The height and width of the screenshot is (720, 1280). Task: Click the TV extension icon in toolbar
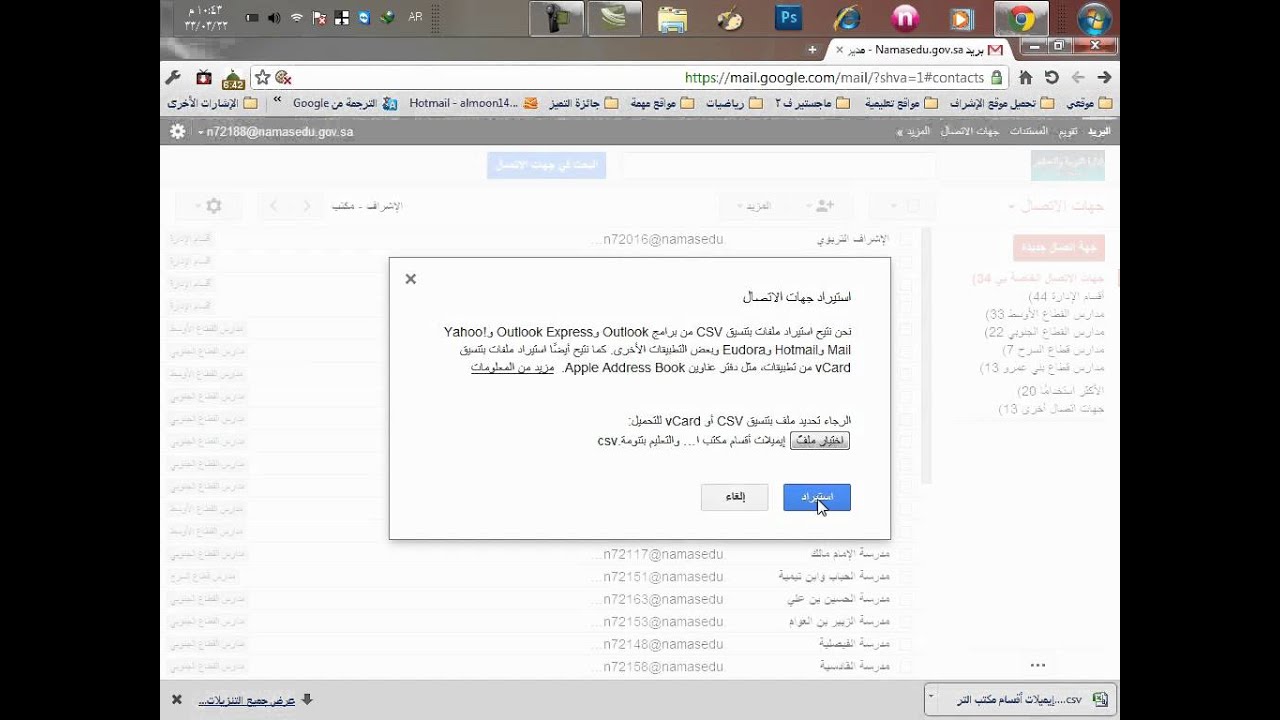(204, 77)
